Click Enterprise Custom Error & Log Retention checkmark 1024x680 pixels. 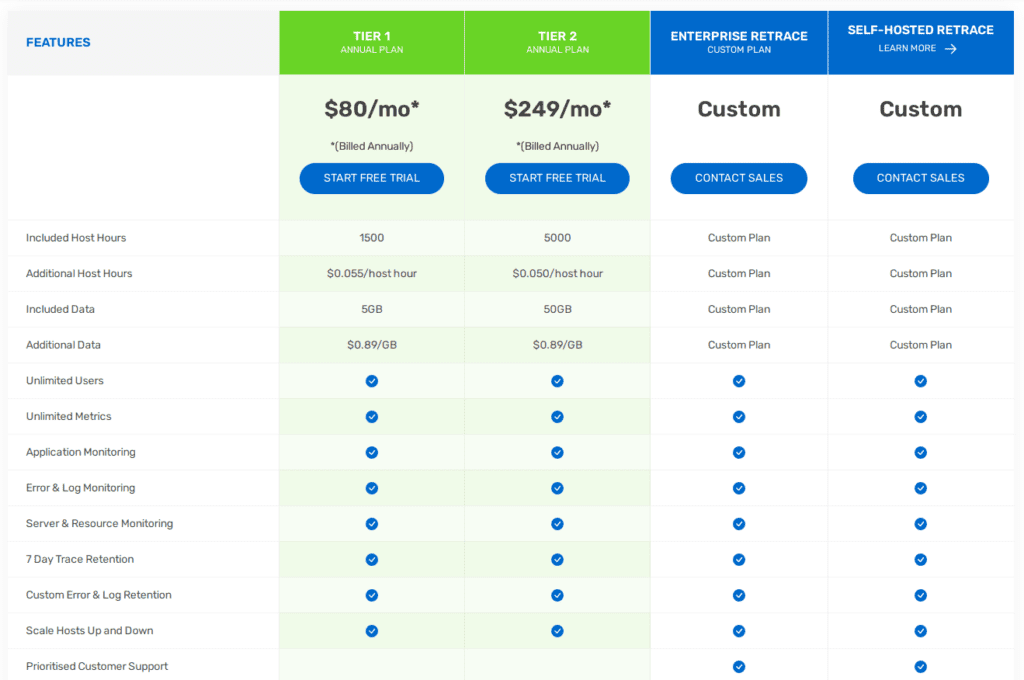739,595
